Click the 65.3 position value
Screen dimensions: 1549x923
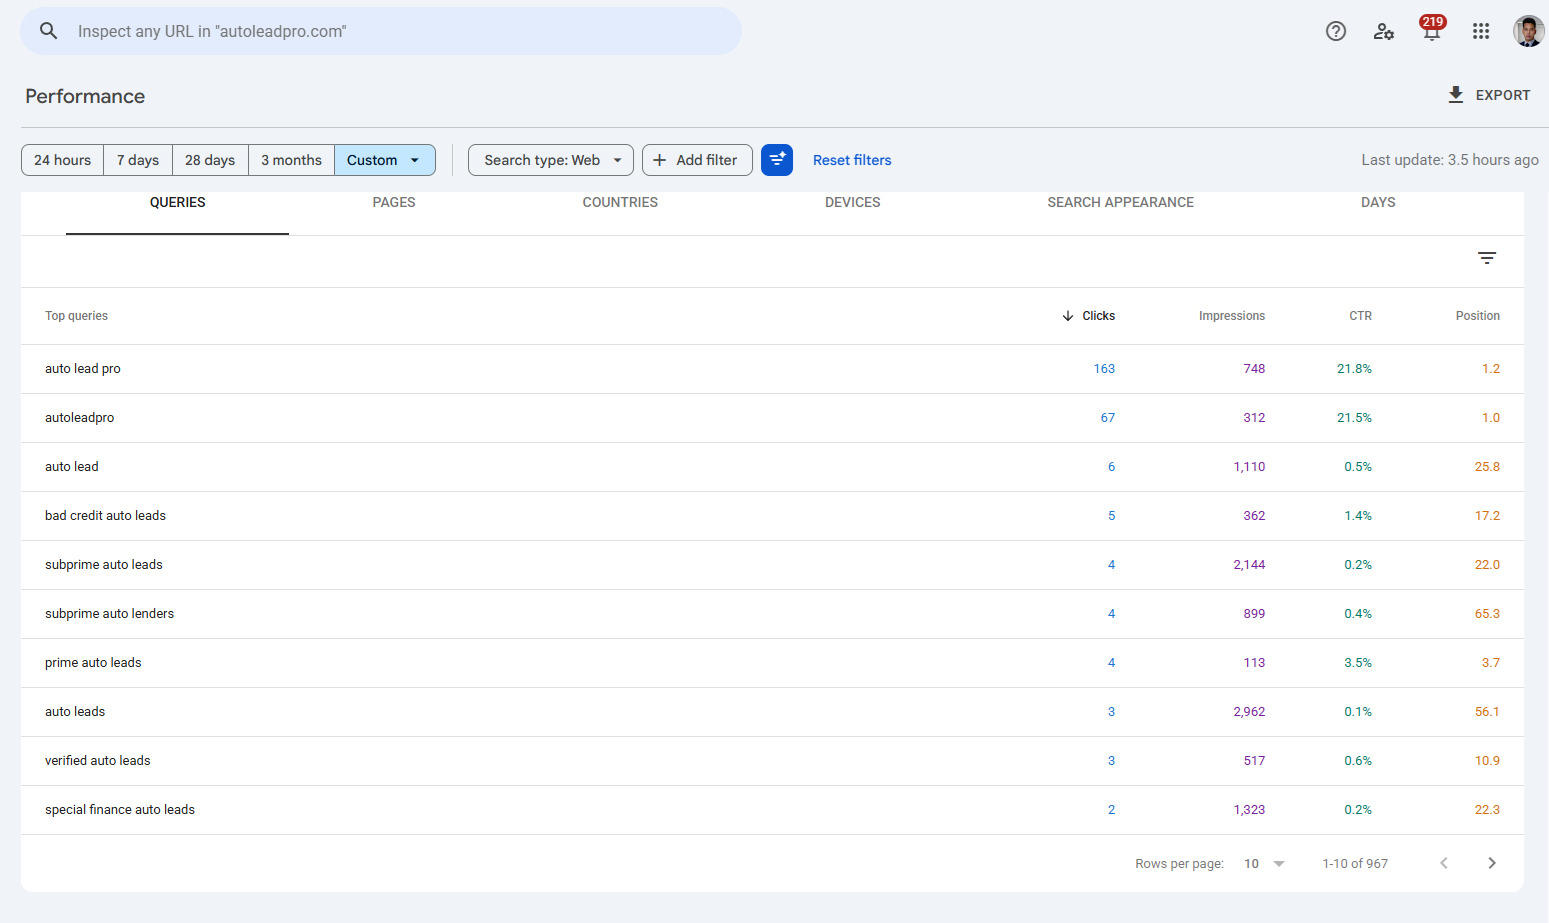click(1487, 614)
